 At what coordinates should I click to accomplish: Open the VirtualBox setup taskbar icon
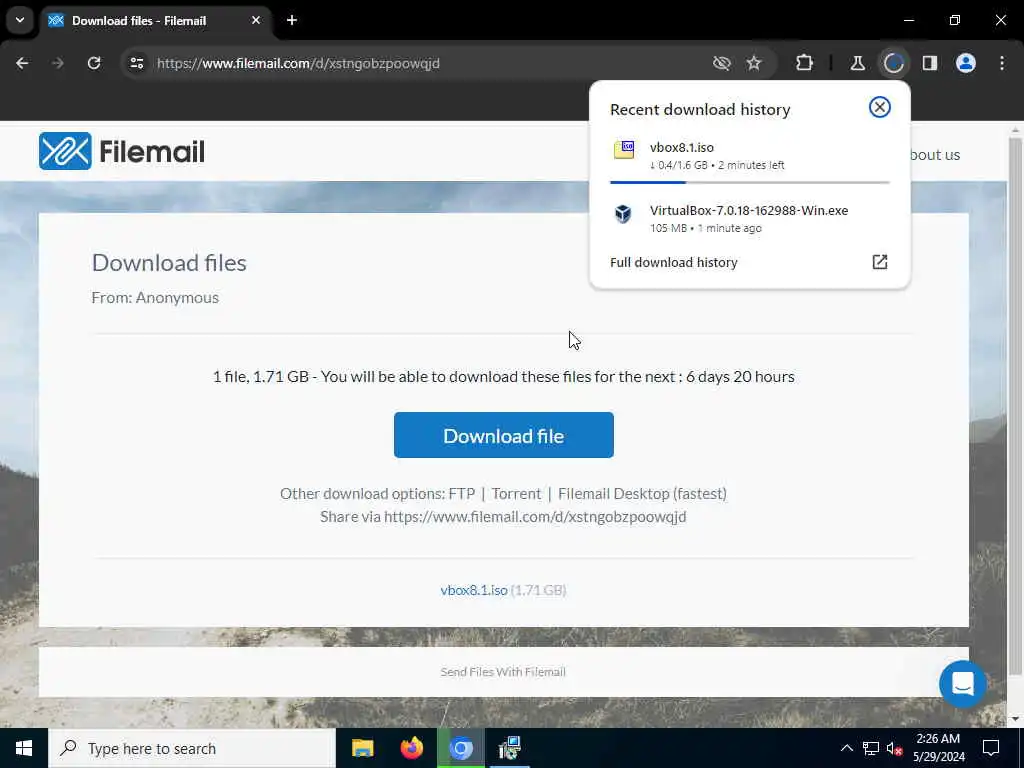(x=509, y=748)
